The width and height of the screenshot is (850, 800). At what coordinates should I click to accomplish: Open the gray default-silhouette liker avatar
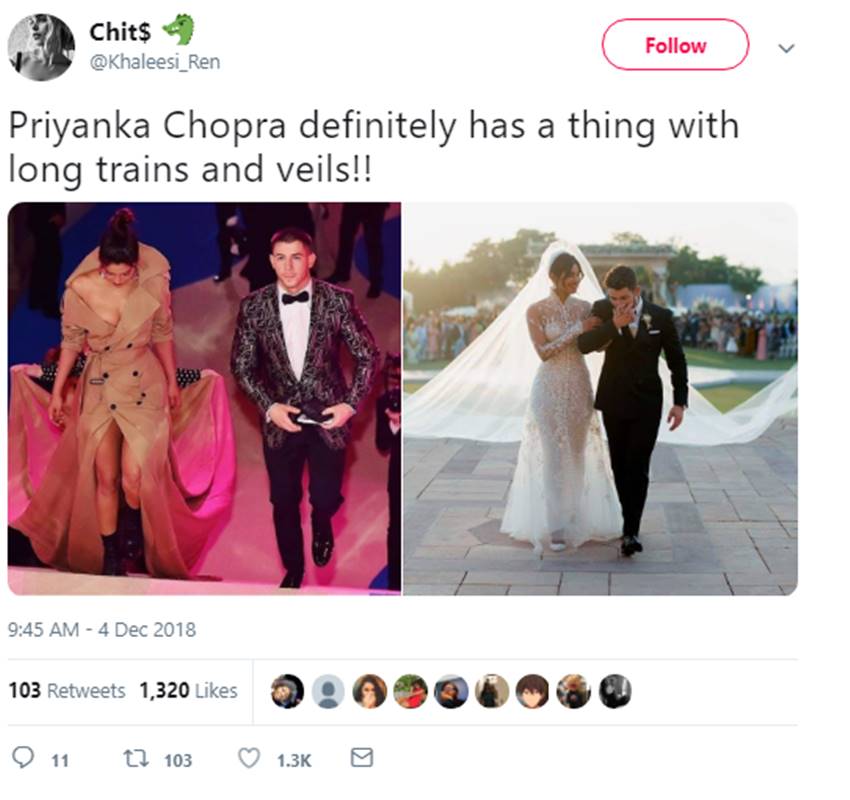[328, 691]
